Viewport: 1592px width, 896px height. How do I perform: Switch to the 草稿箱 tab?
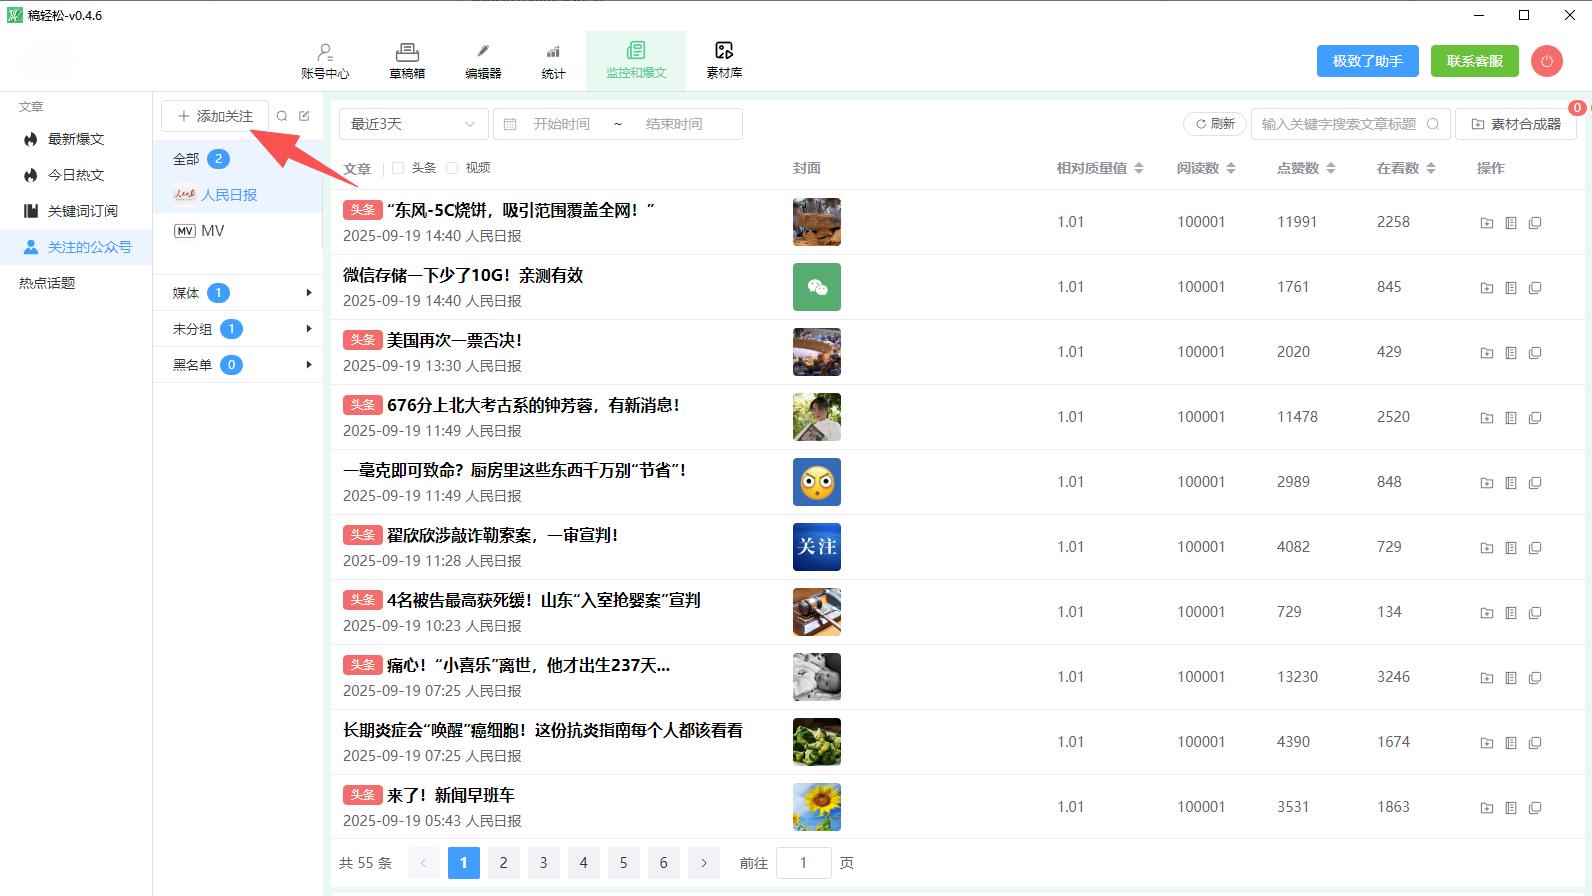[407, 61]
